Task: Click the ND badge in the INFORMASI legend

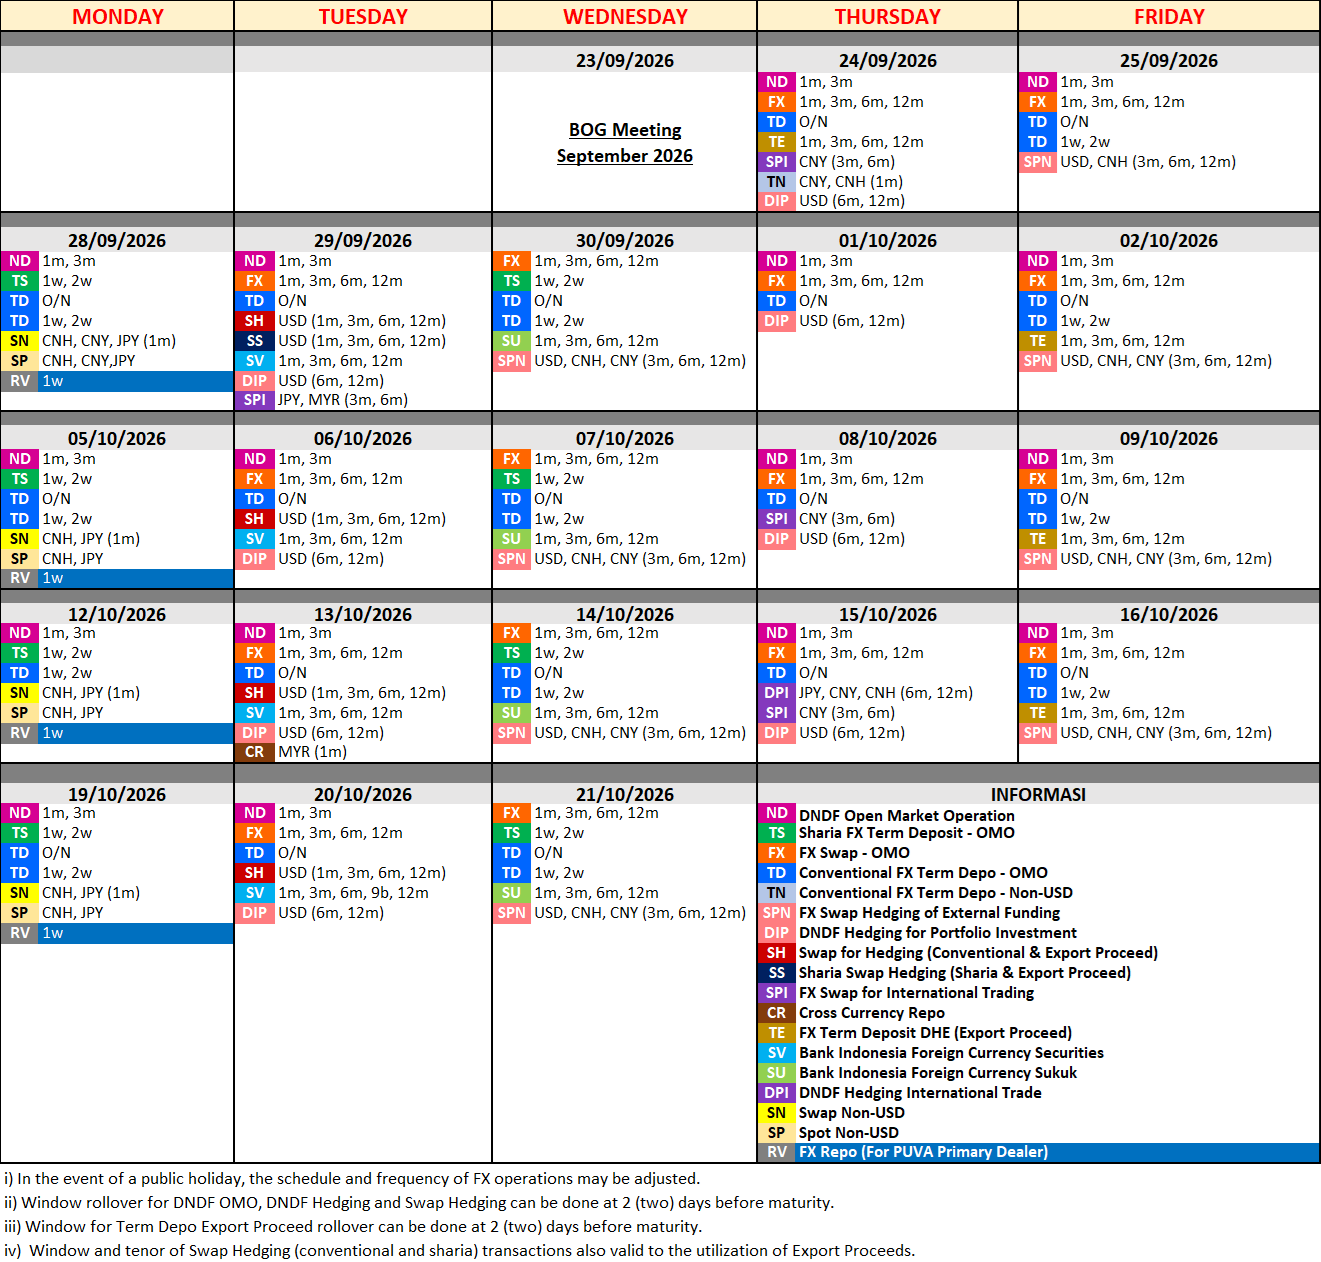Action: (x=777, y=813)
